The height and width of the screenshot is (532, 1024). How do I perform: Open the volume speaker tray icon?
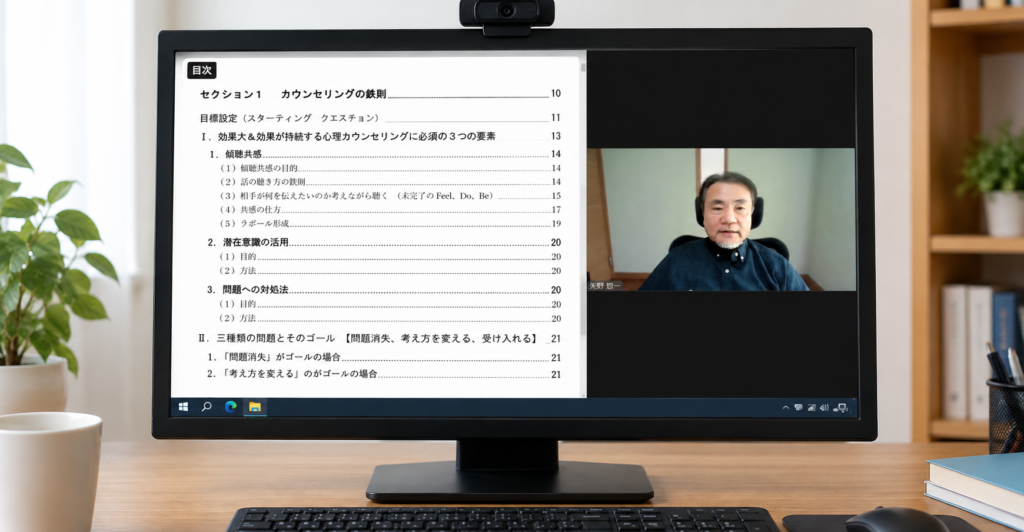[824, 407]
